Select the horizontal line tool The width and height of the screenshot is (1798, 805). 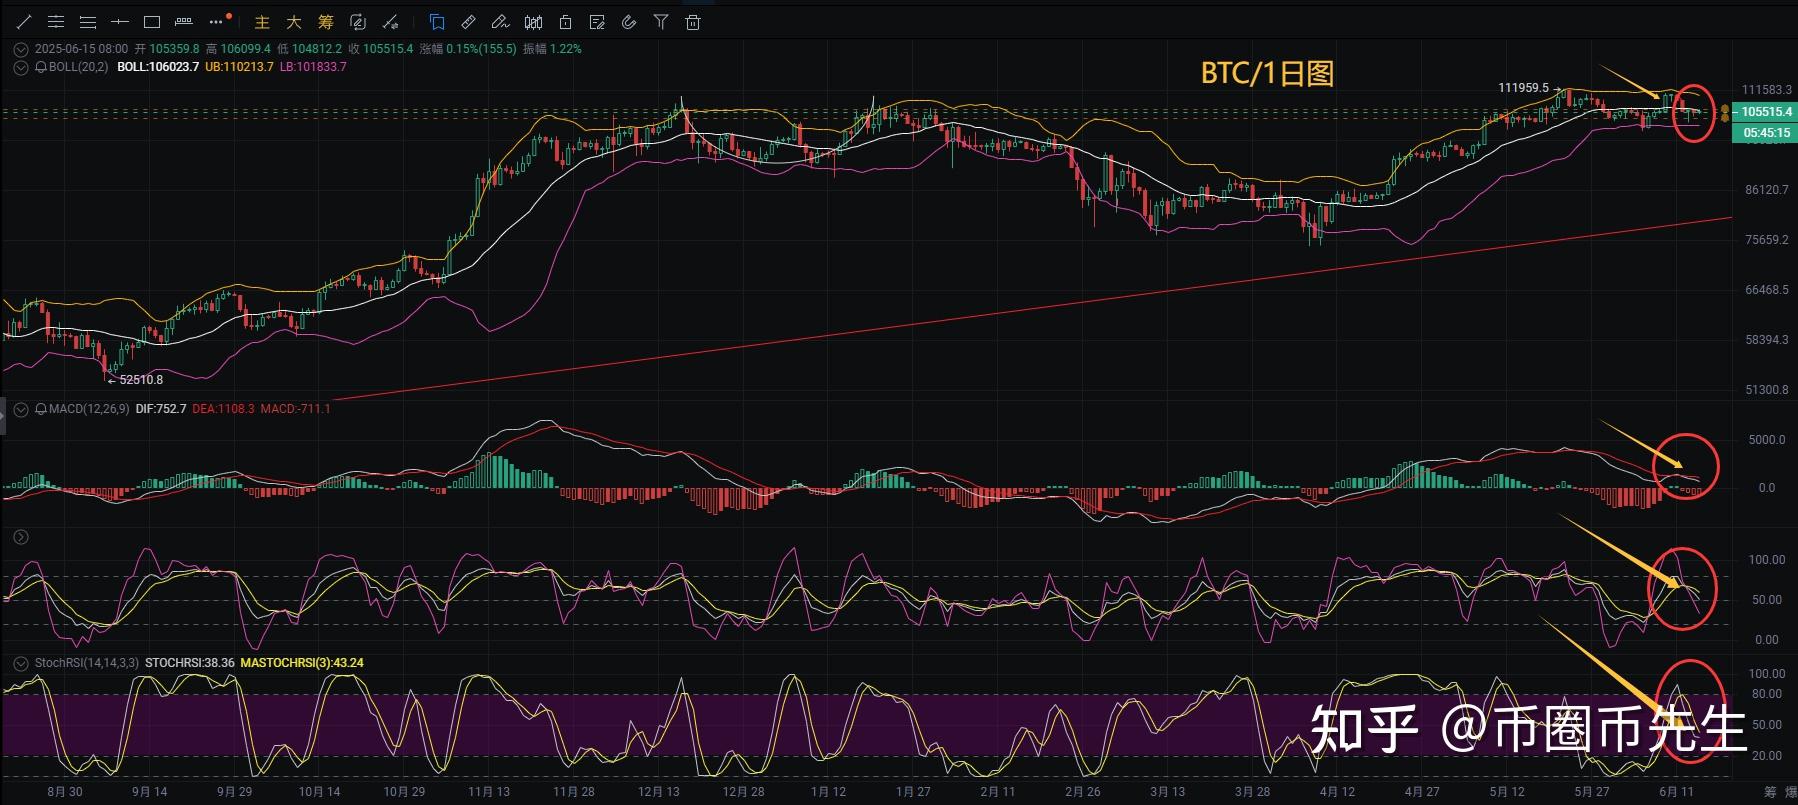(x=120, y=21)
